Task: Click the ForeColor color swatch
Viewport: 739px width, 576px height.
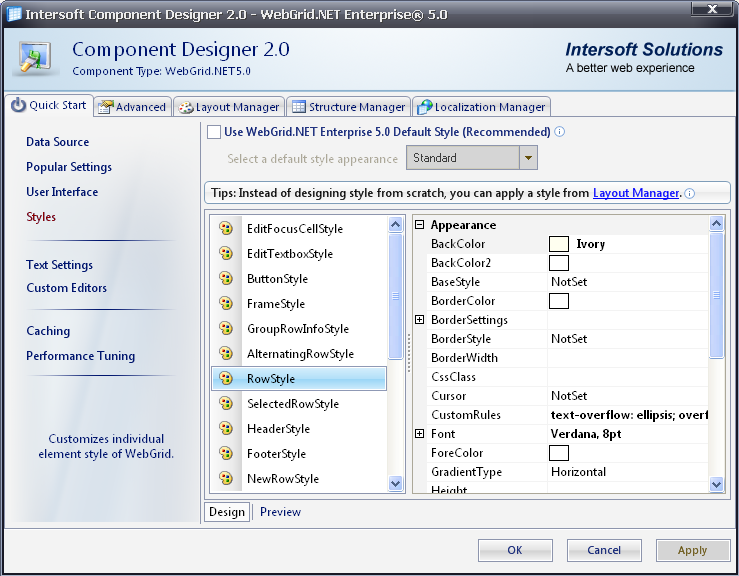Action: (559, 453)
